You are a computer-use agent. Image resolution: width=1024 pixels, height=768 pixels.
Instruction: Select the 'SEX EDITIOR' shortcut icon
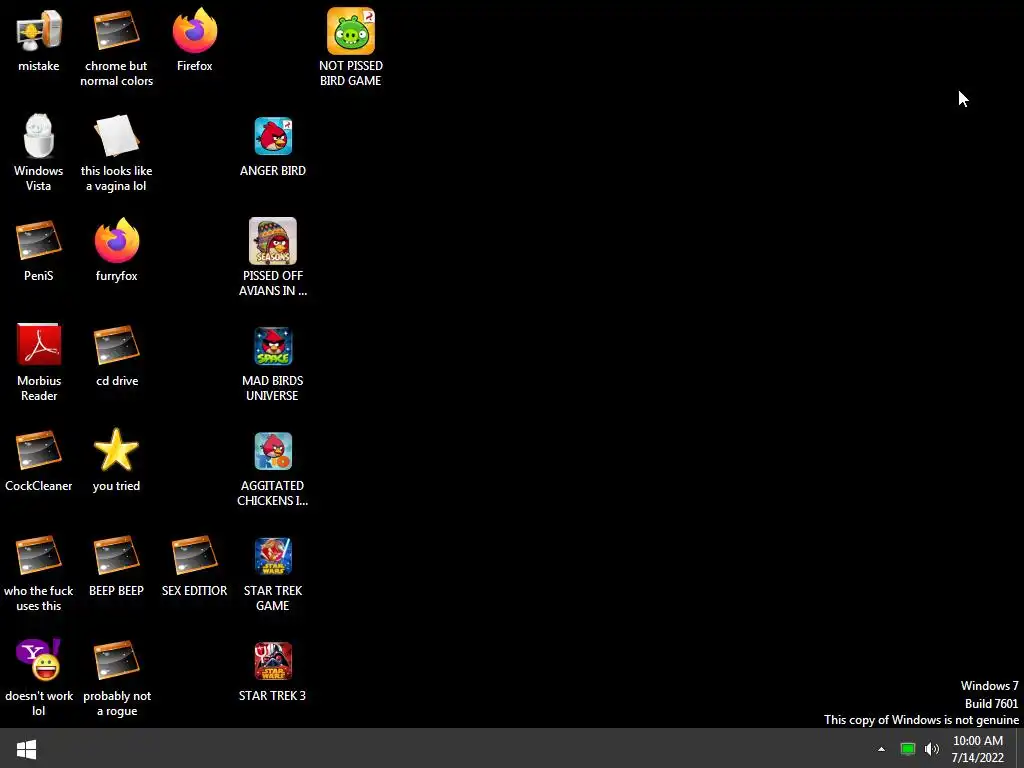[195, 555]
